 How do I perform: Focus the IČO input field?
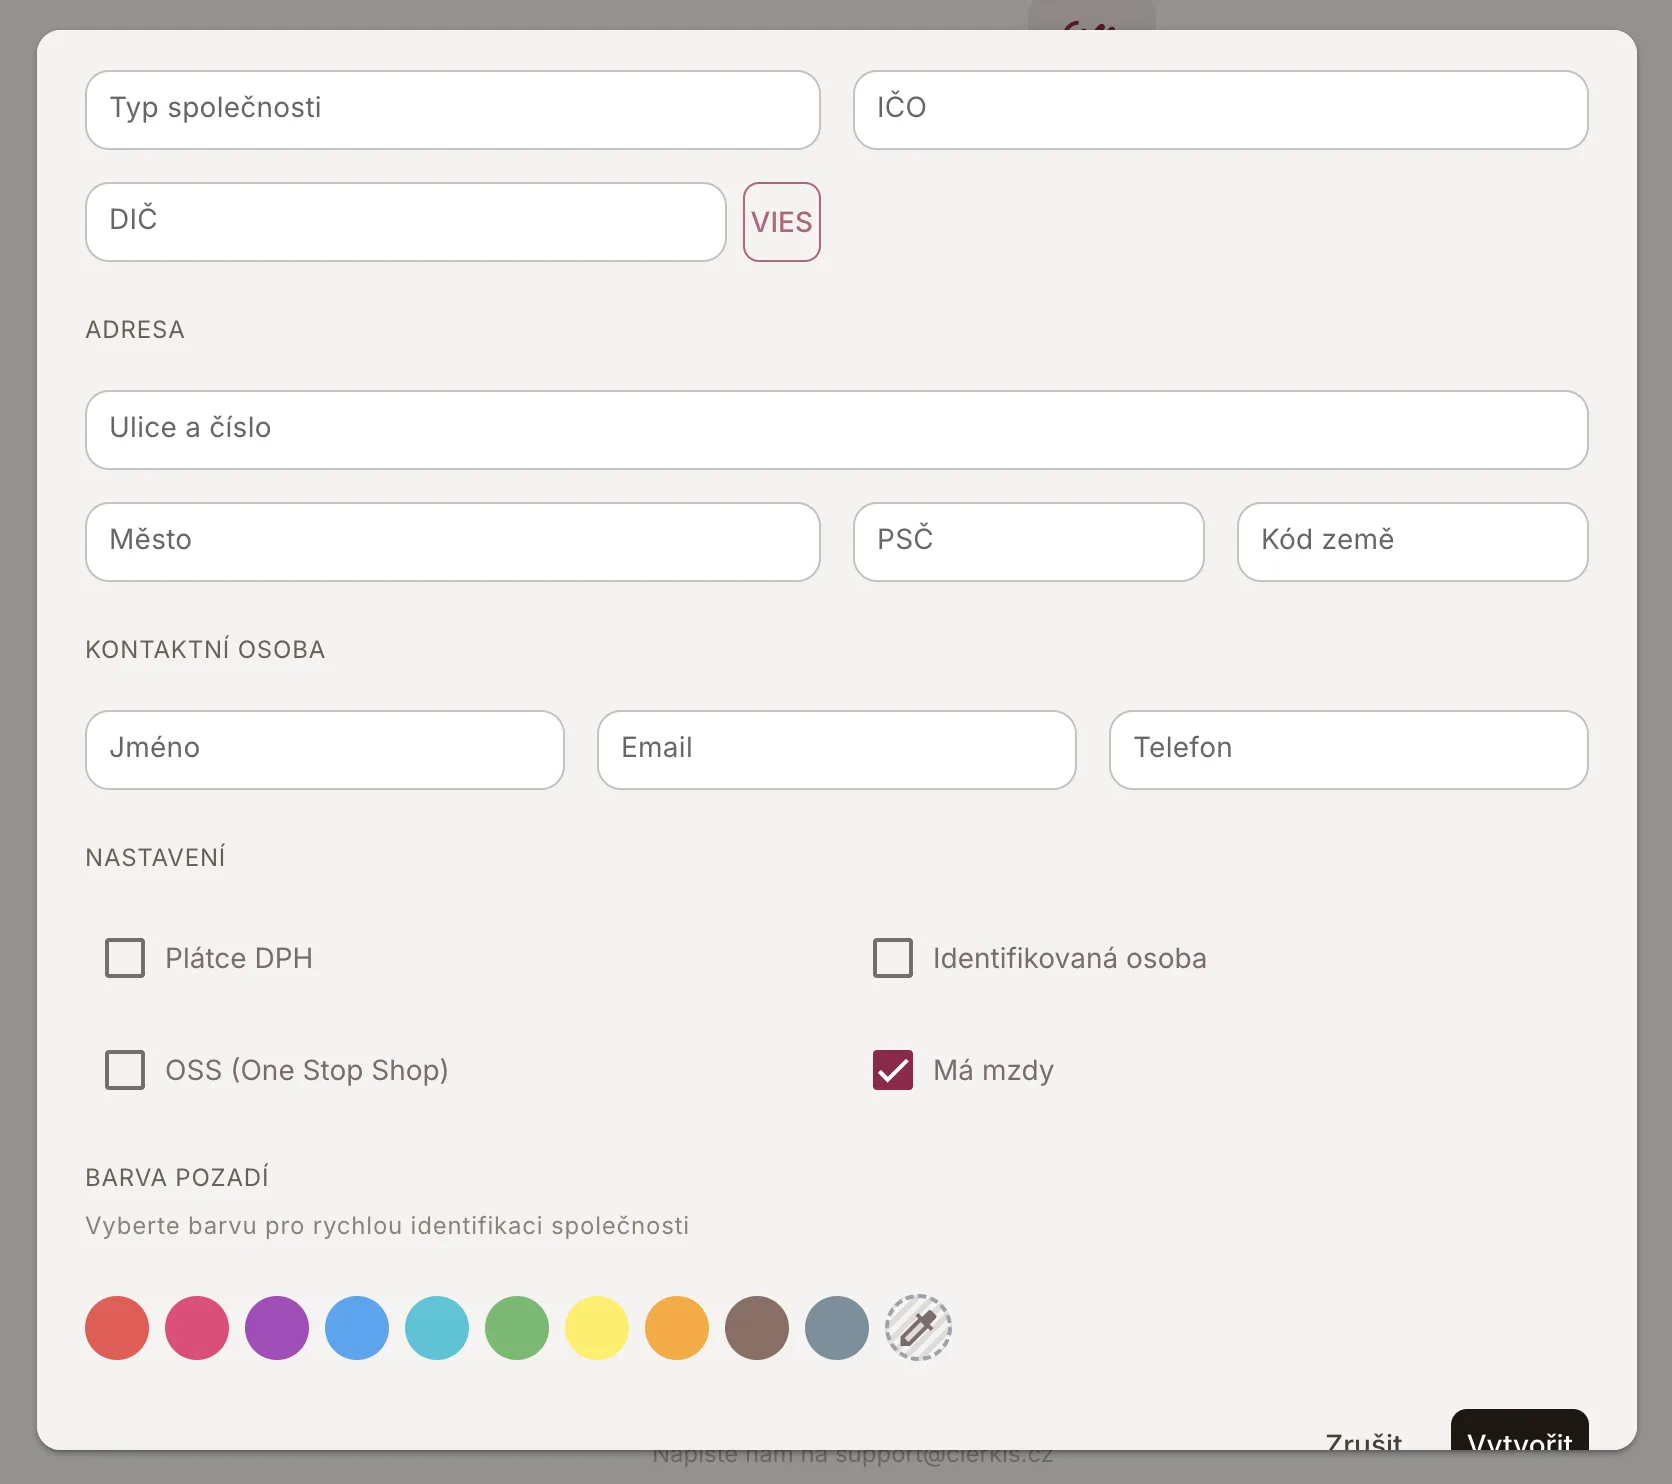[1221, 110]
